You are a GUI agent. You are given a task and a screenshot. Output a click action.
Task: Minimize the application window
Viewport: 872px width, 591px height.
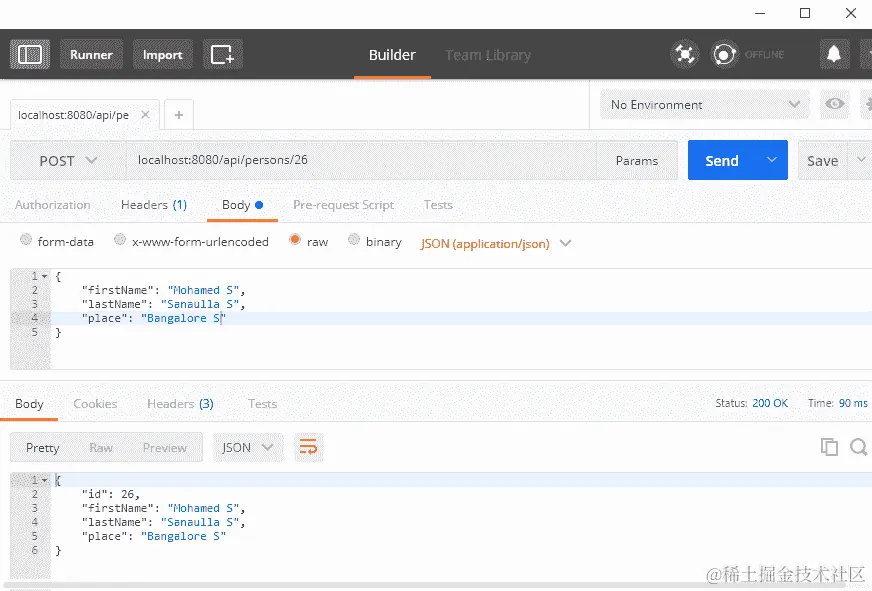(x=760, y=13)
